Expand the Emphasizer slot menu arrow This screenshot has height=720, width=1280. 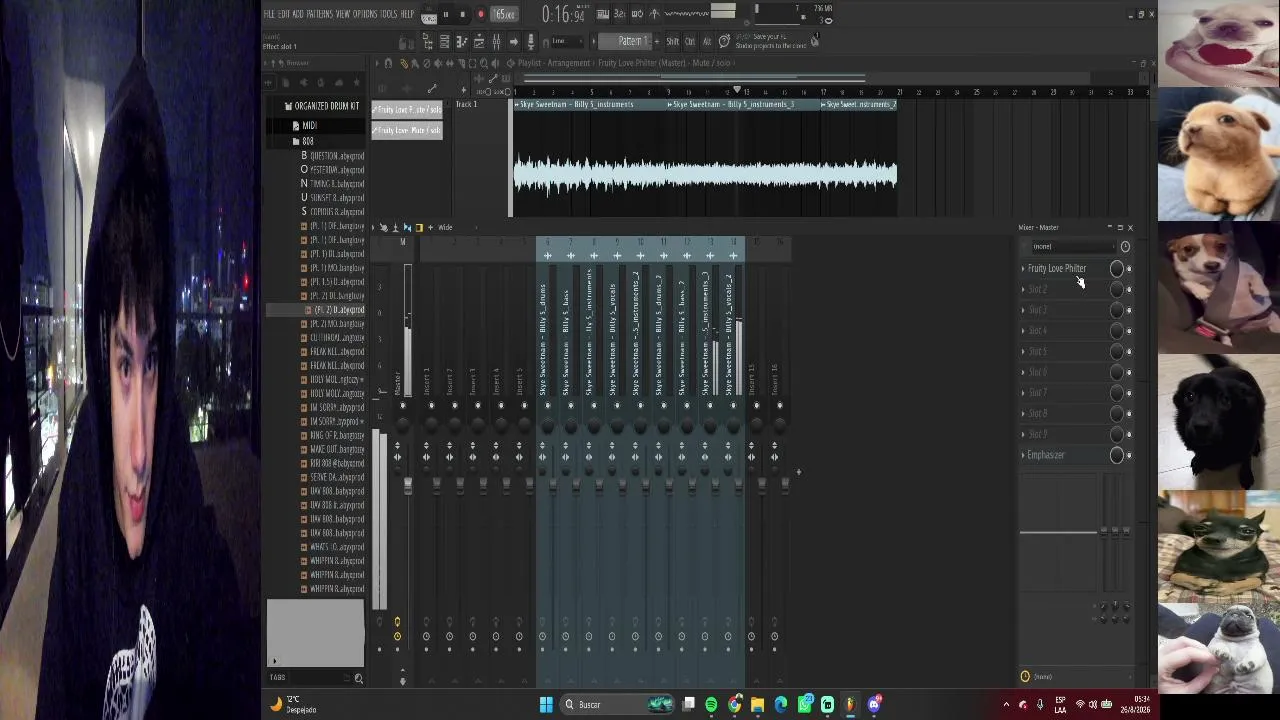[1023, 455]
